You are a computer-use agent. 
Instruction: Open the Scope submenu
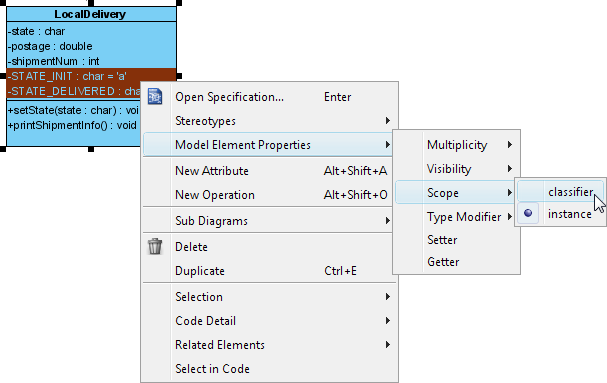click(x=455, y=192)
